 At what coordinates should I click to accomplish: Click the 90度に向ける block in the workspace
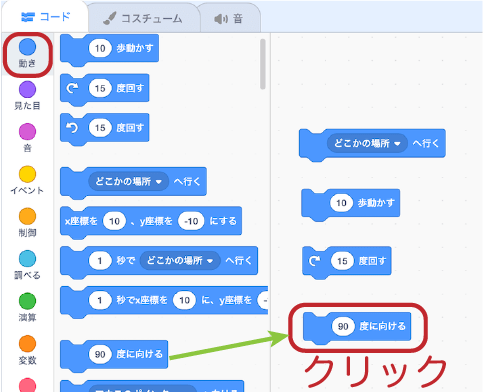pos(357,327)
